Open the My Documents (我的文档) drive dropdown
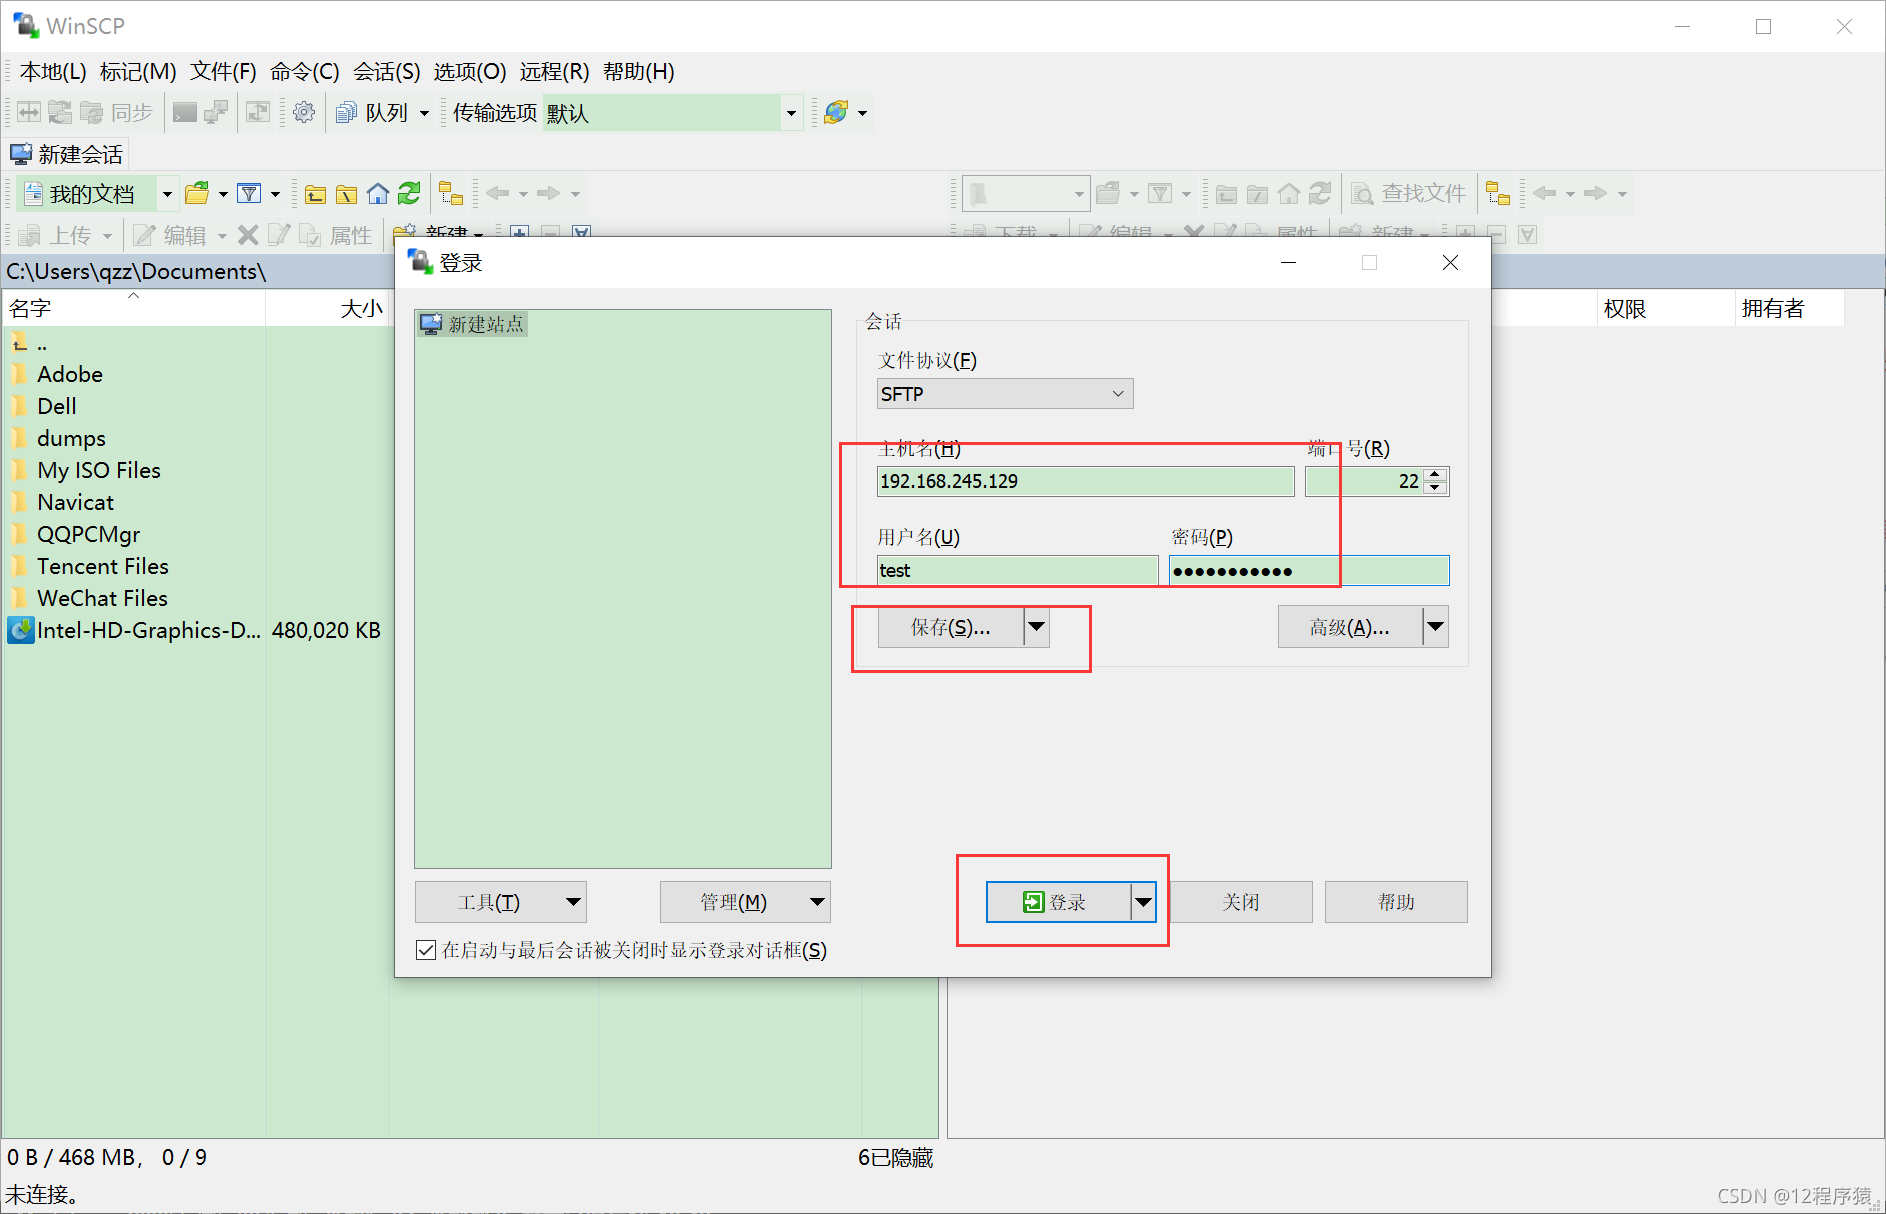1886x1214 pixels. pyautogui.click(x=167, y=193)
